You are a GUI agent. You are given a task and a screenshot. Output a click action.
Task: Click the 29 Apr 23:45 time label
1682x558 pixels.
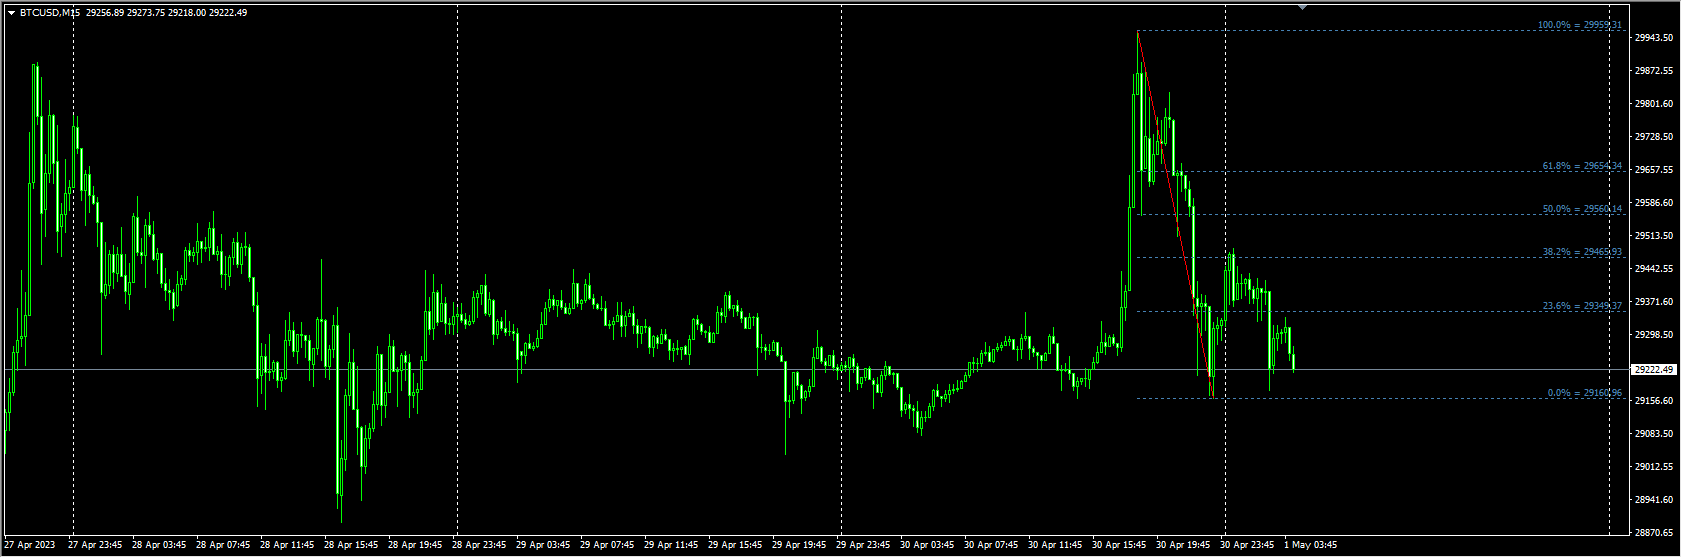863,546
